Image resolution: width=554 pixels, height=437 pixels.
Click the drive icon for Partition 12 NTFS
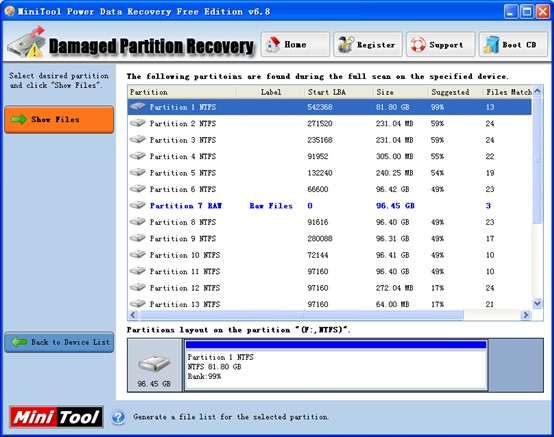[137, 287]
